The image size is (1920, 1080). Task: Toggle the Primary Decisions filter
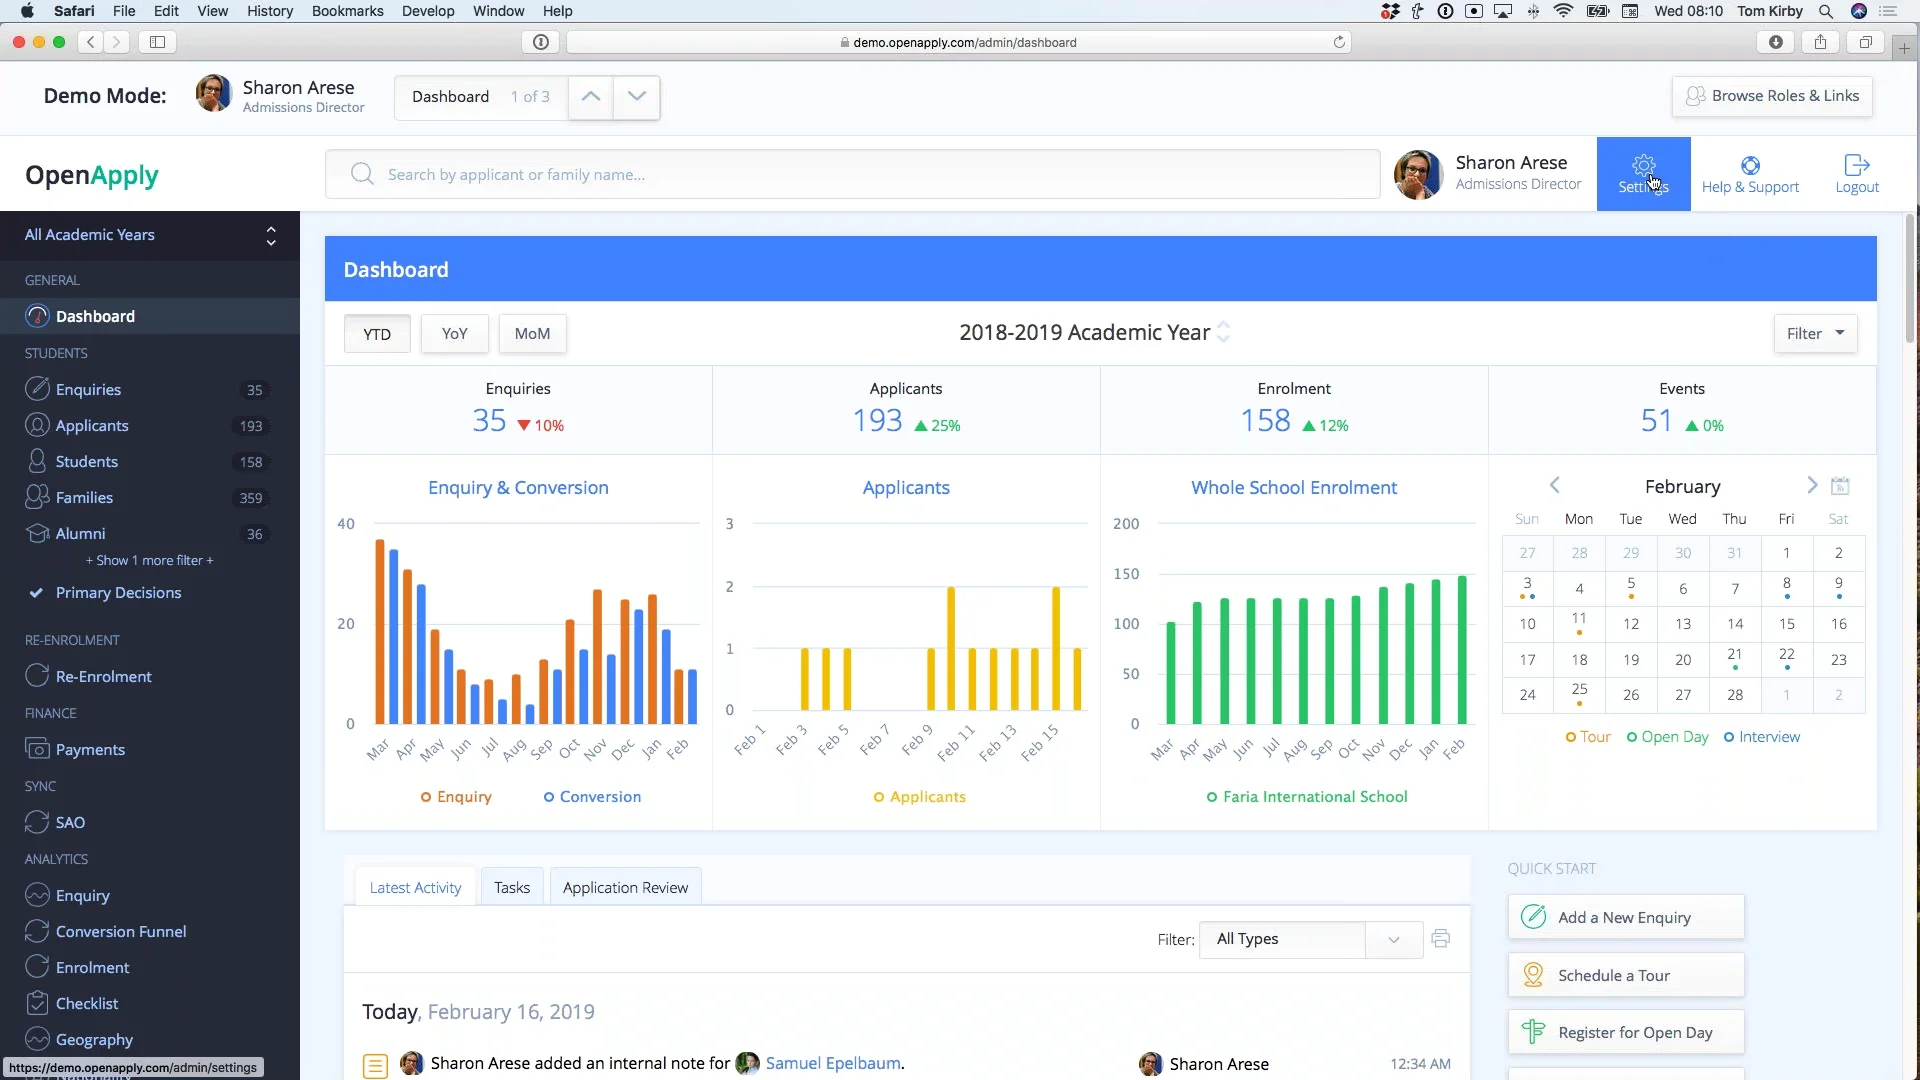coord(117,592)
